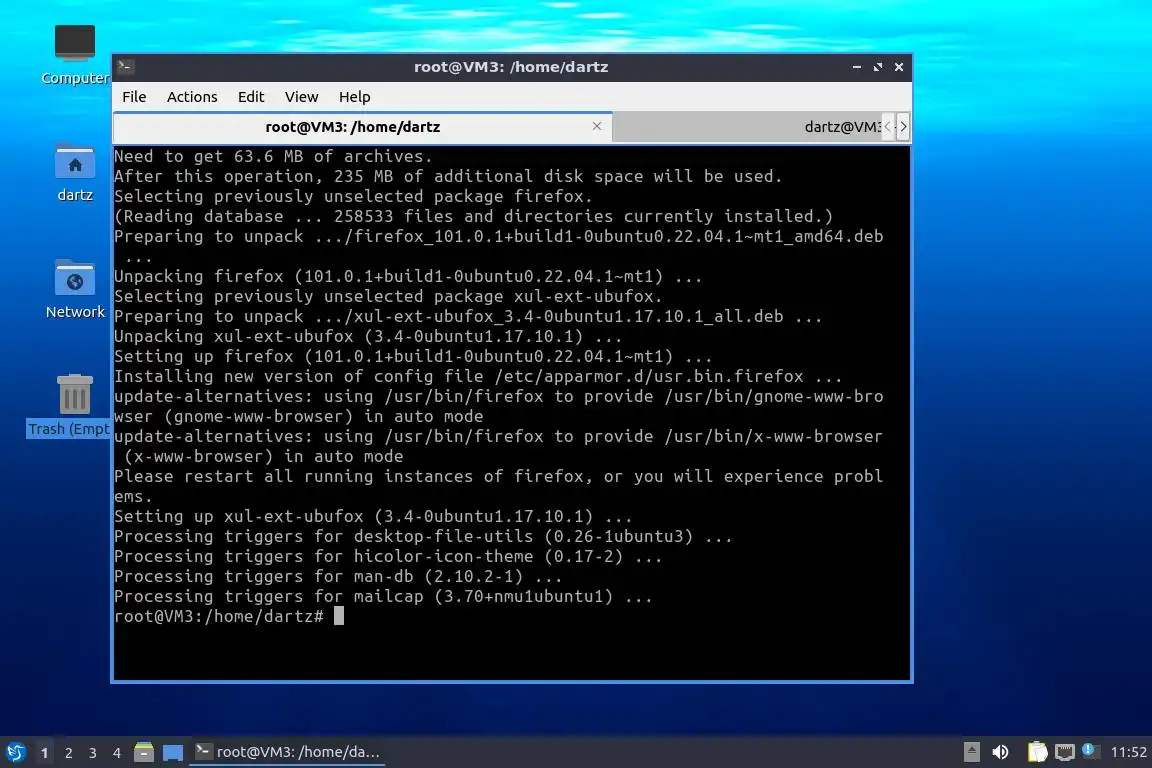This screenshot has width=1152, height=768.
Task: Open the Network desktop icon
Action: pos(75,289)
